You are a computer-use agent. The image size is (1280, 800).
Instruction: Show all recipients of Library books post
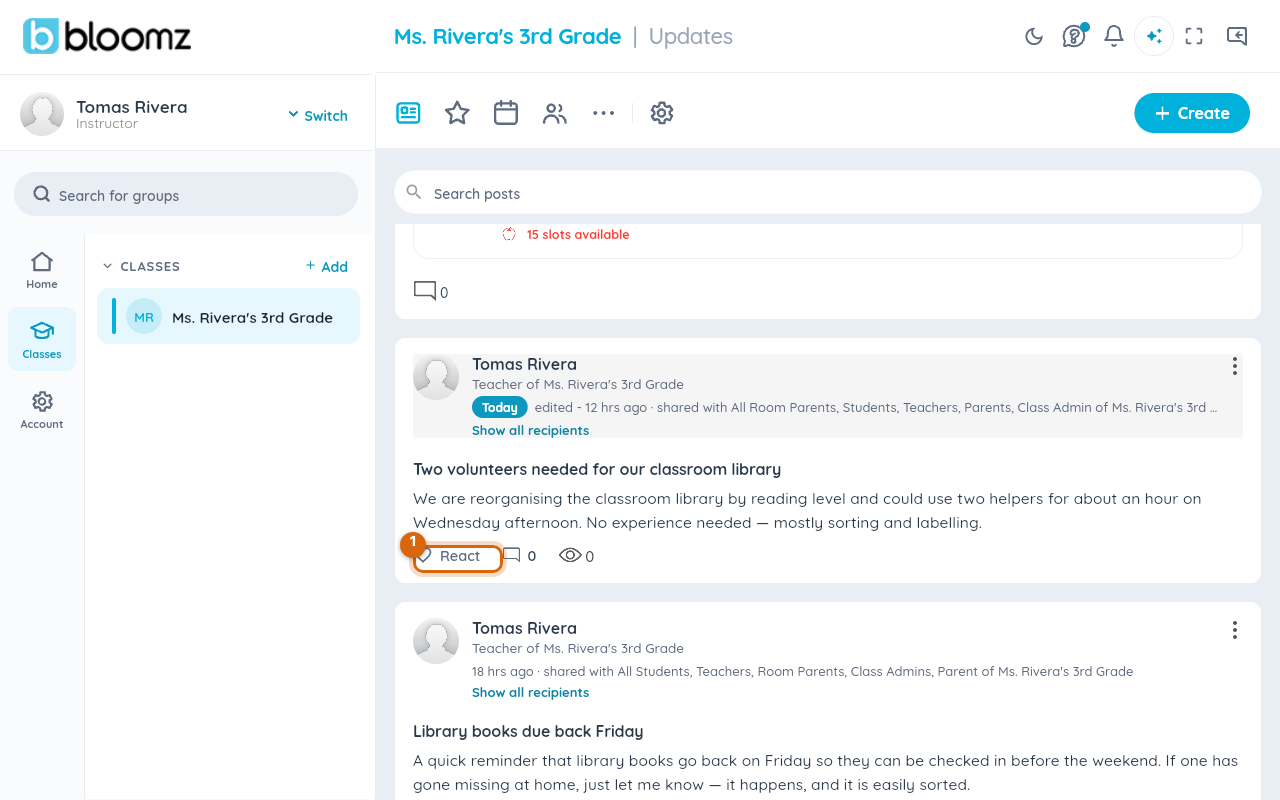pyautogui.click(x=530, y=692)
